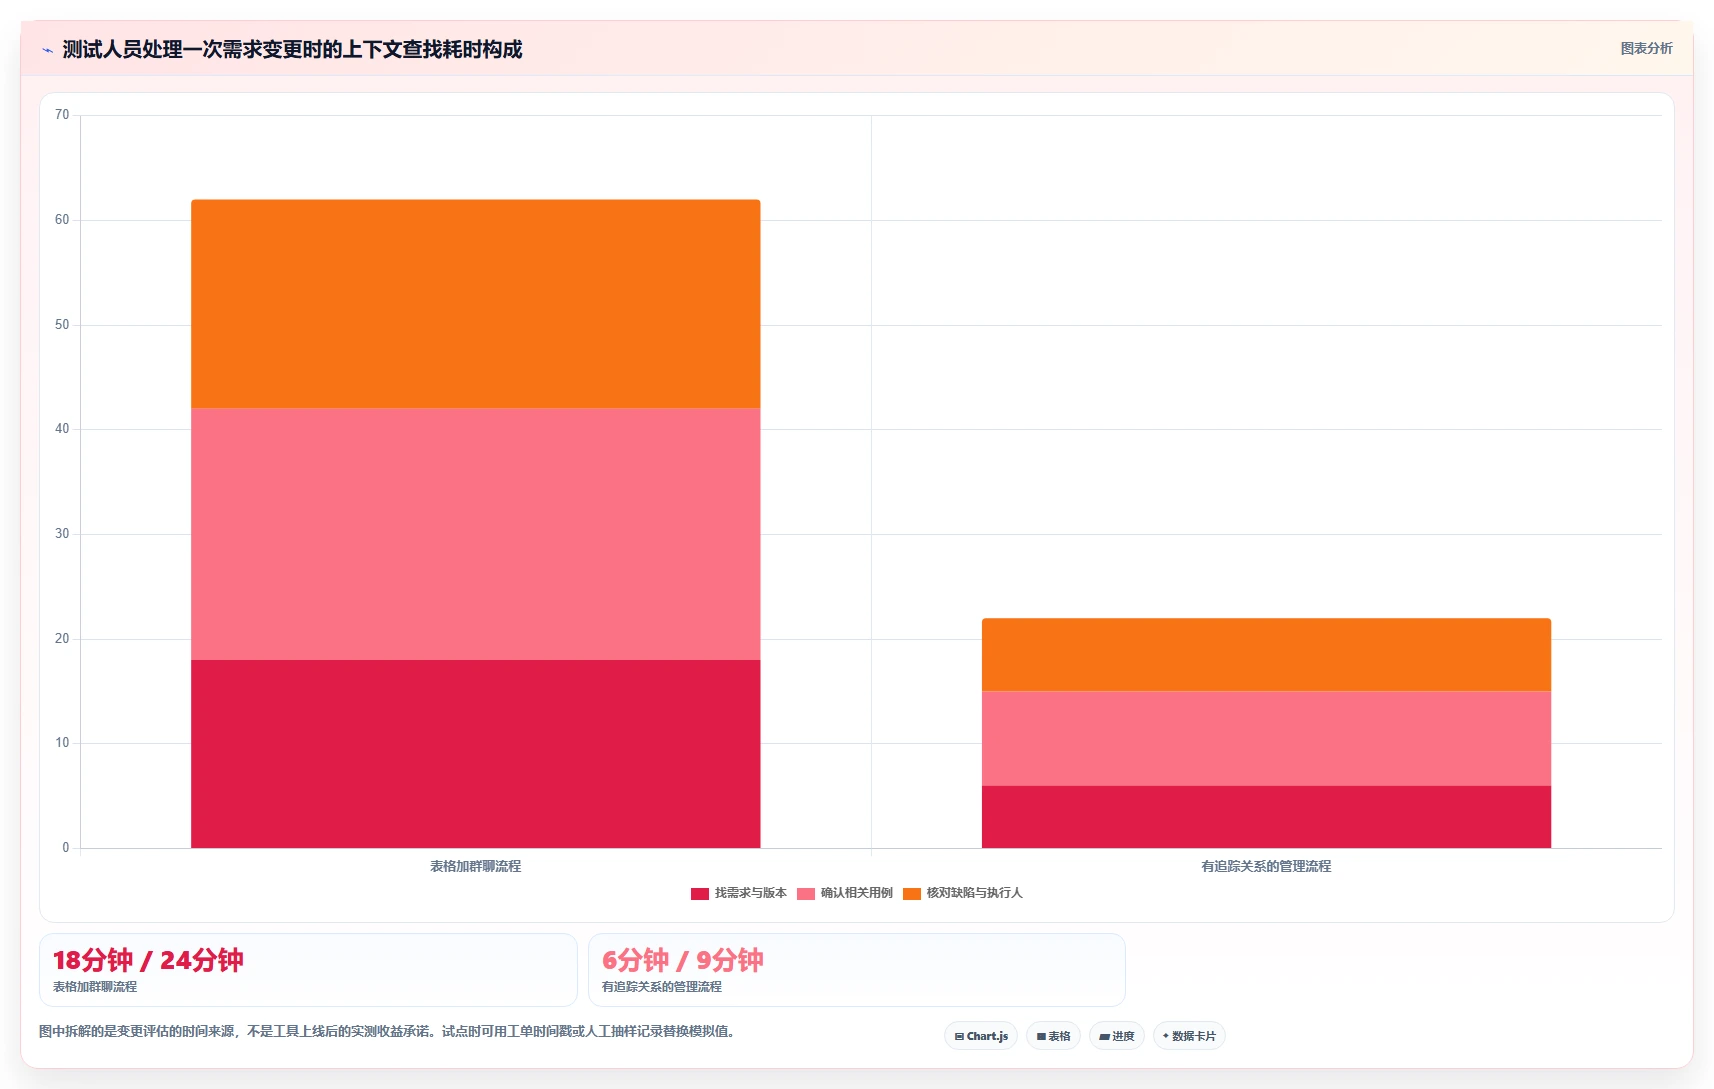
Task: Click the 表格加群聊流程 x-axis label
Action: click(476, 866)
